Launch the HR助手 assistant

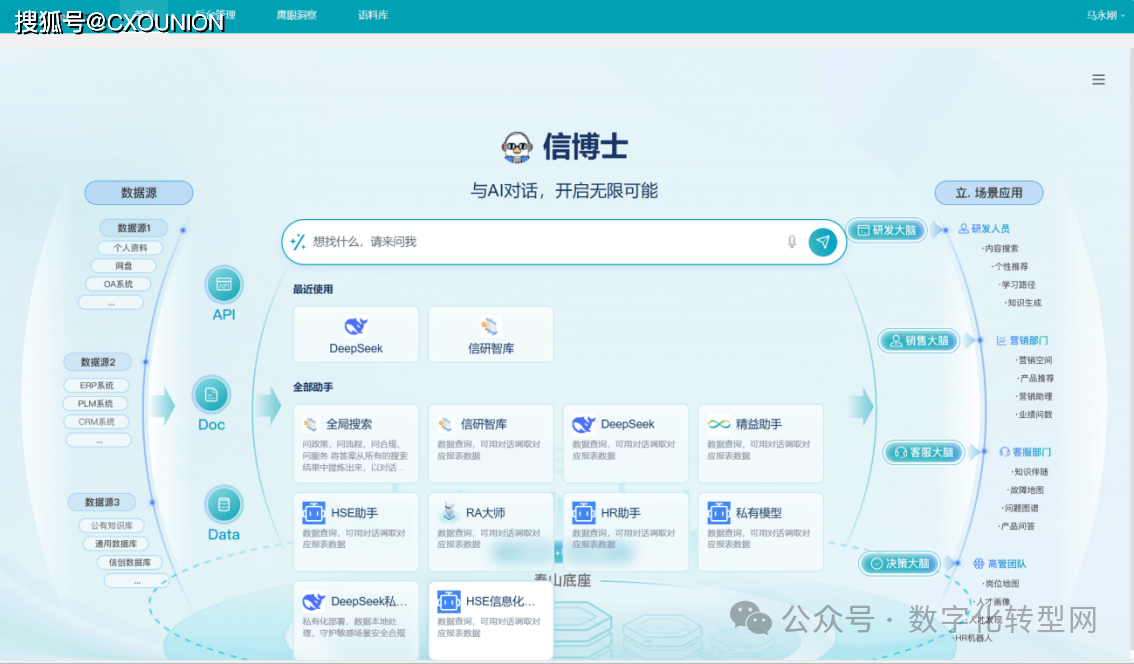point(625,531)
